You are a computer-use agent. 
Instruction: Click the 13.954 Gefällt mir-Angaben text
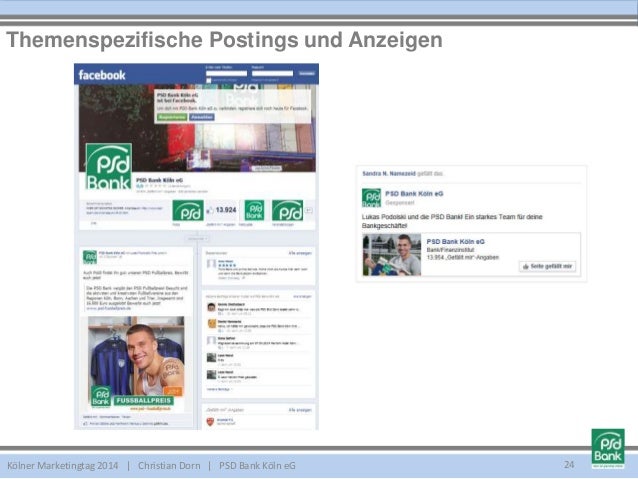tap(463, 257)
